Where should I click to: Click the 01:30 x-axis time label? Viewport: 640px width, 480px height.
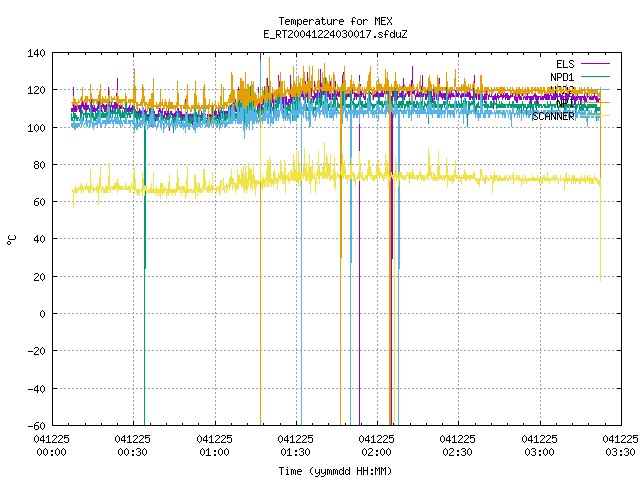pos(296,452)
